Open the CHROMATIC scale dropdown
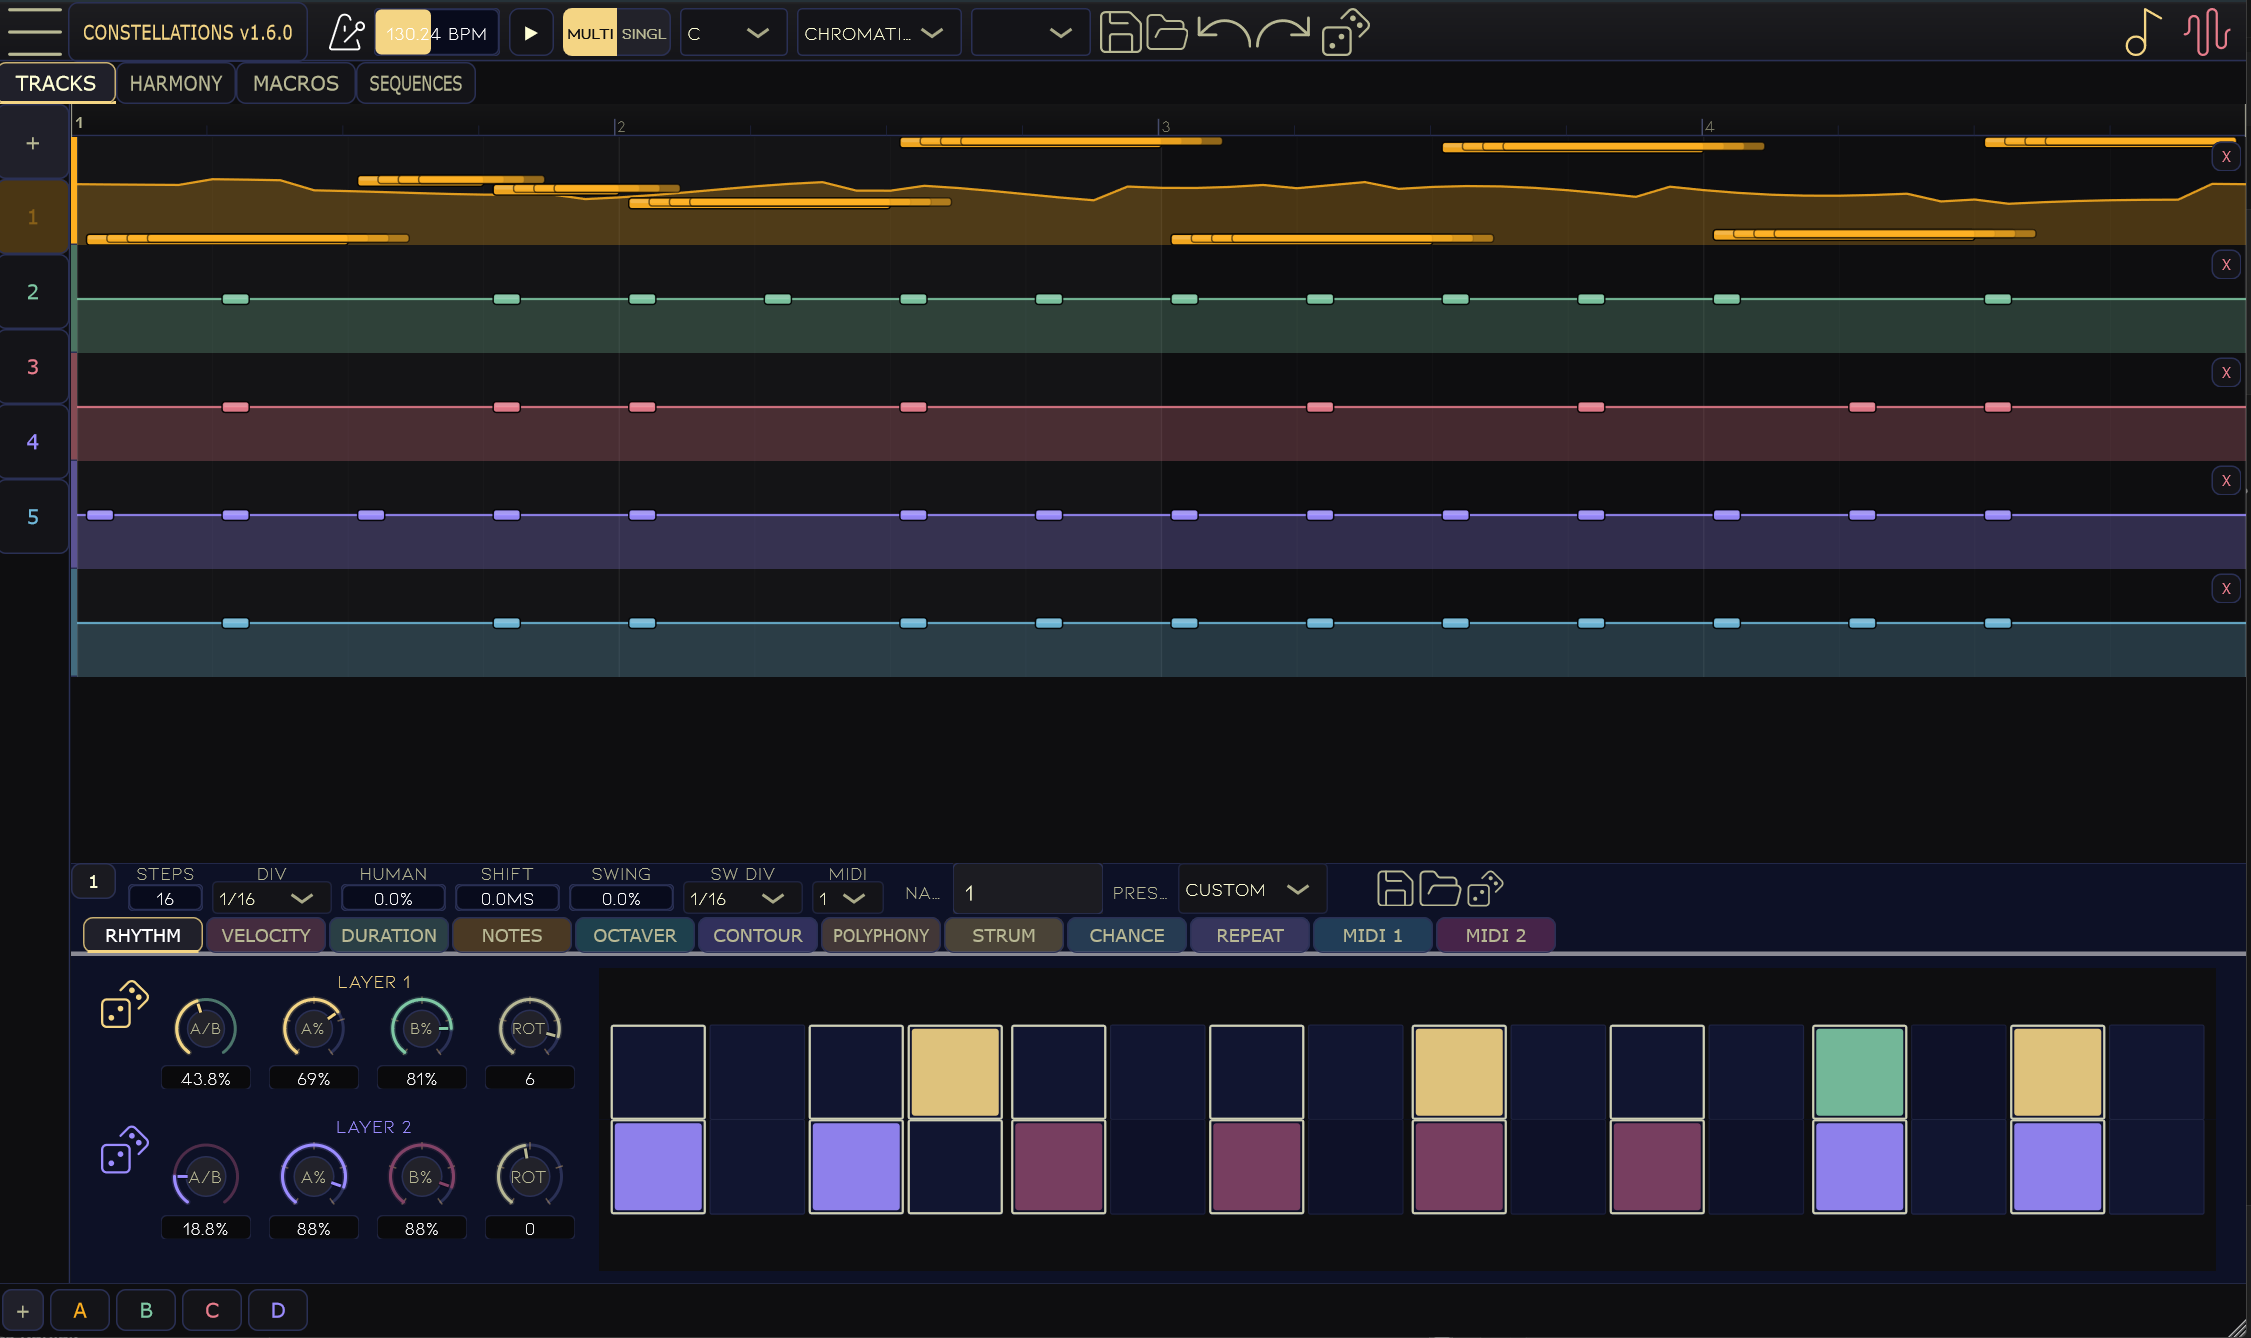Image resolution: width=2251 pixels, height=1338 pixels. click(878, 33)
